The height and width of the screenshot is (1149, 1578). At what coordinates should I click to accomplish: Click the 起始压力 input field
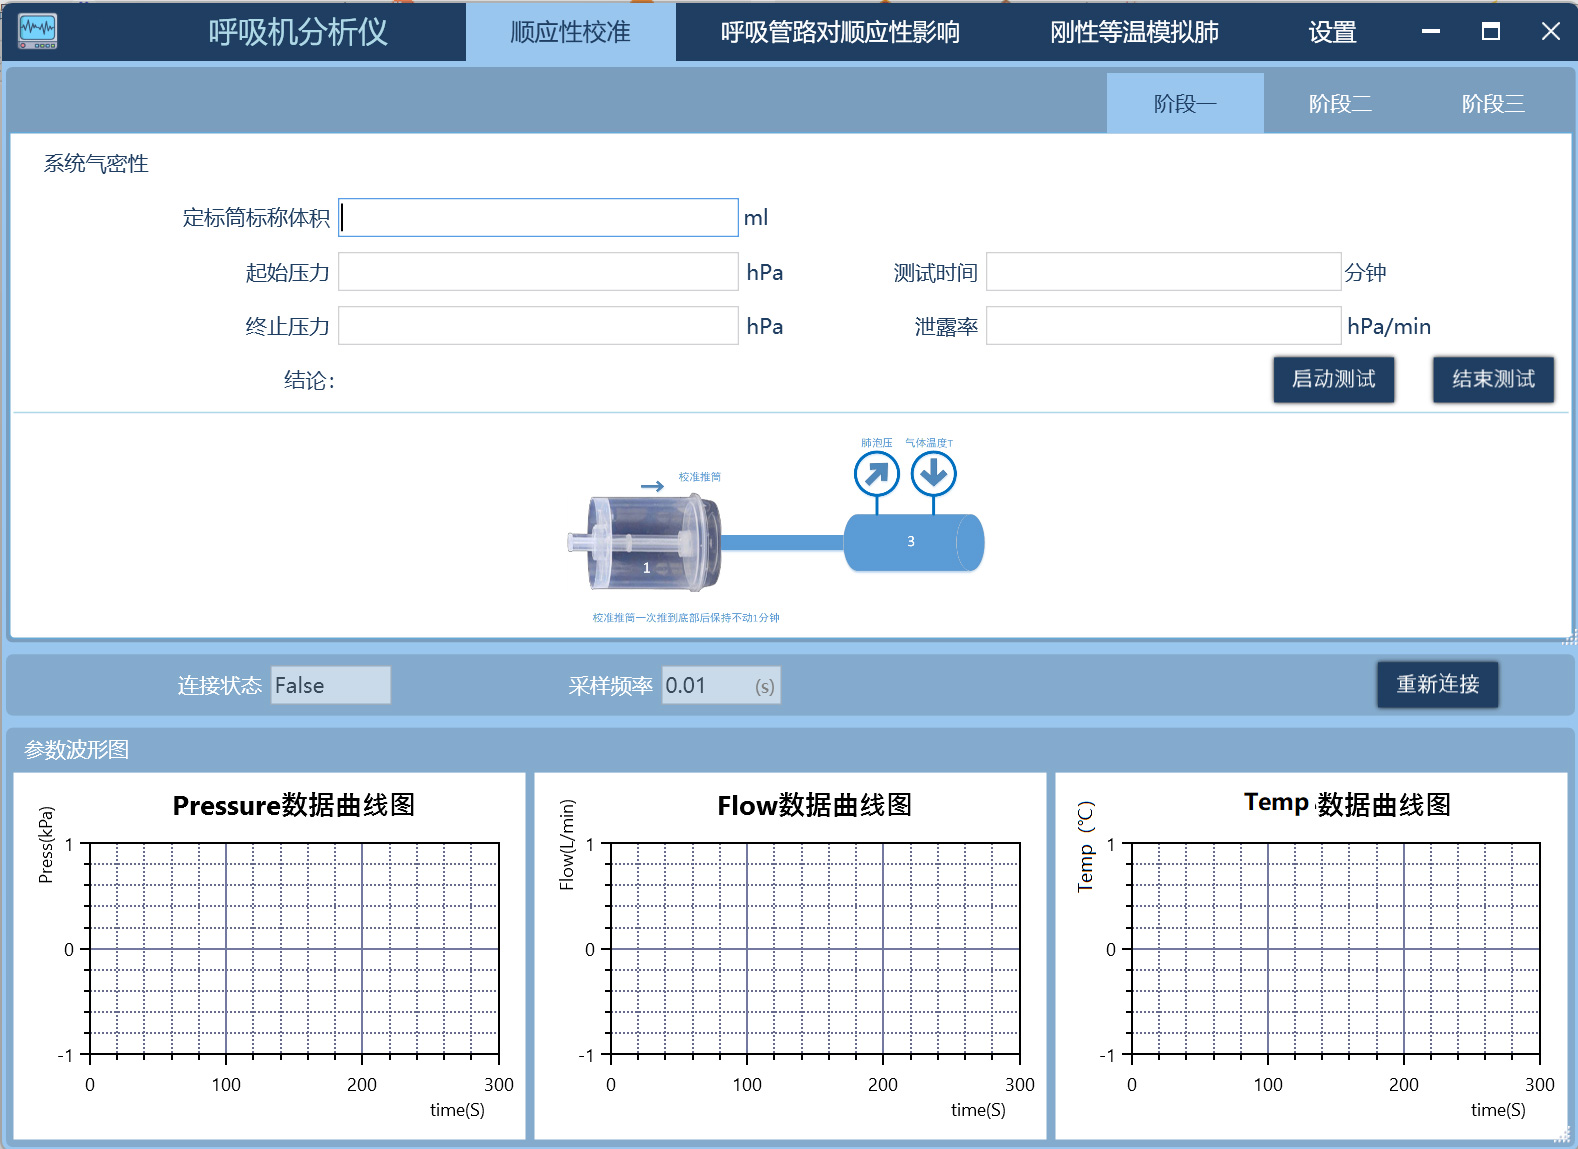tap(538, 272)
